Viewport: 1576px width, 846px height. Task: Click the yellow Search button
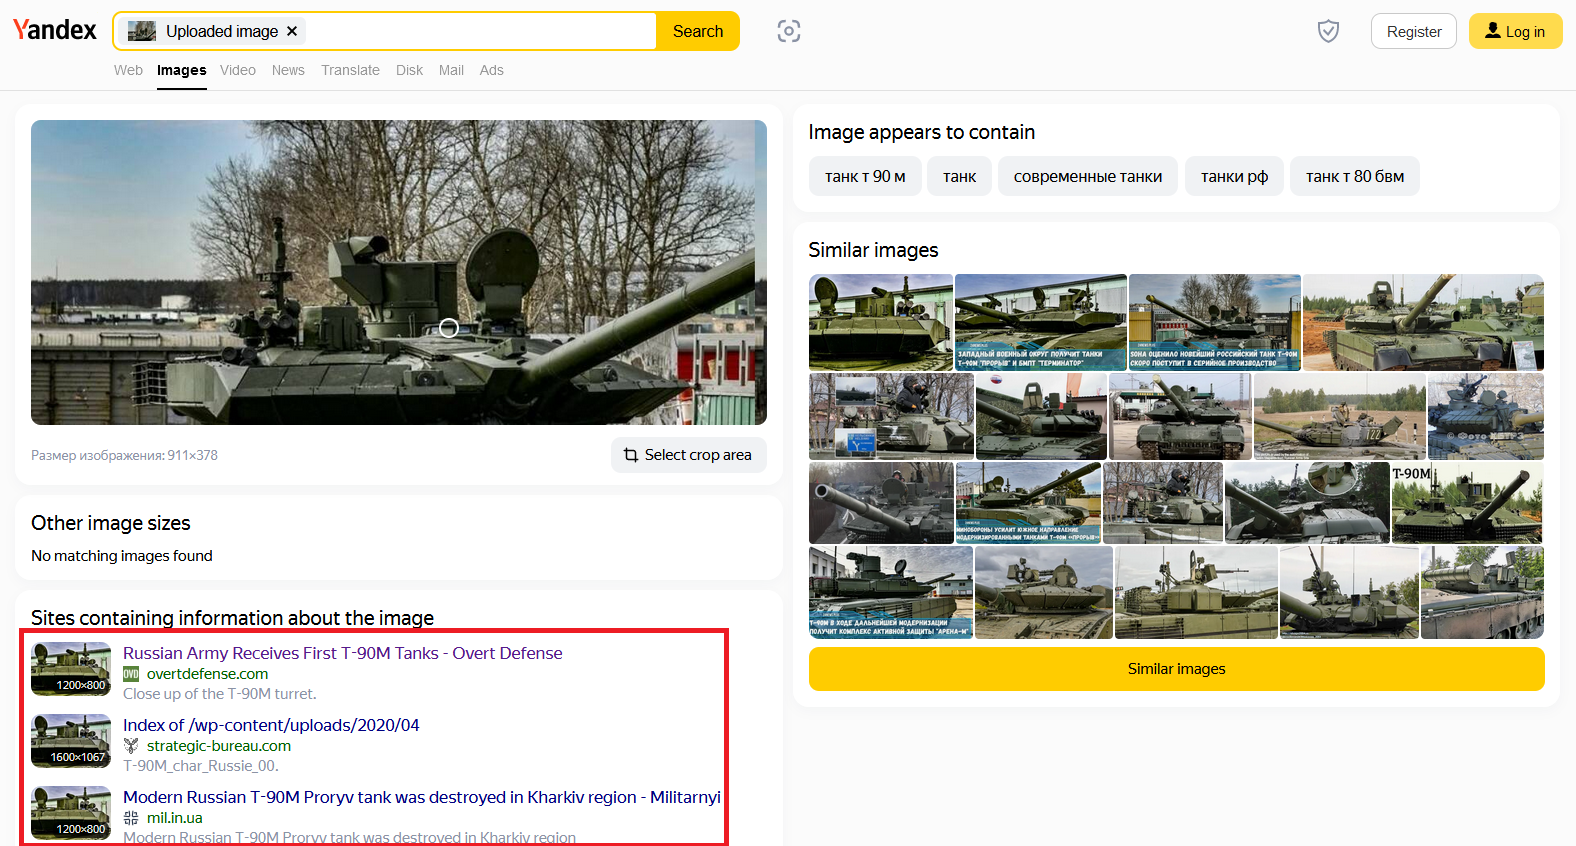coord(698,31)
